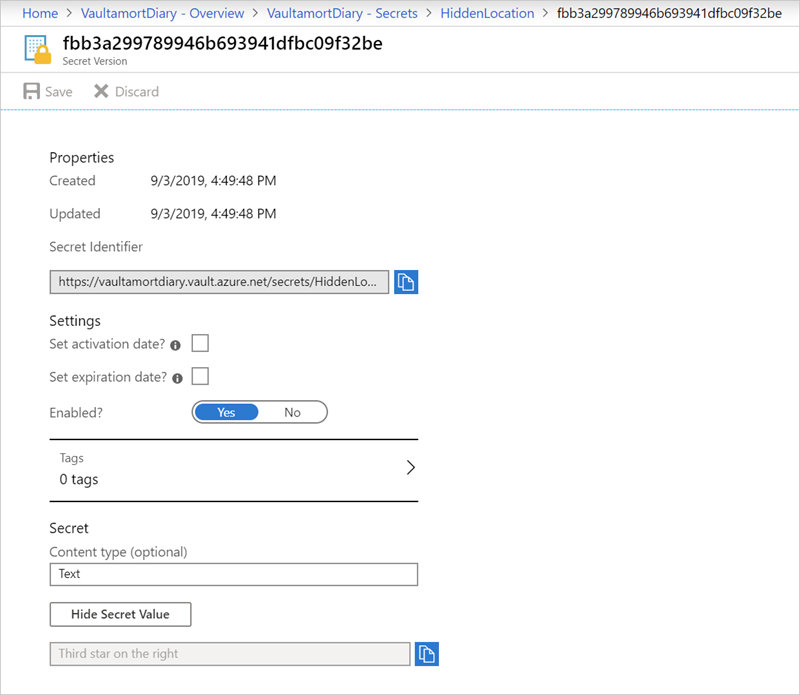Click the 'Secret Identifier' label
This screenshot has width=800, height=695.
[x=96, y=247]
